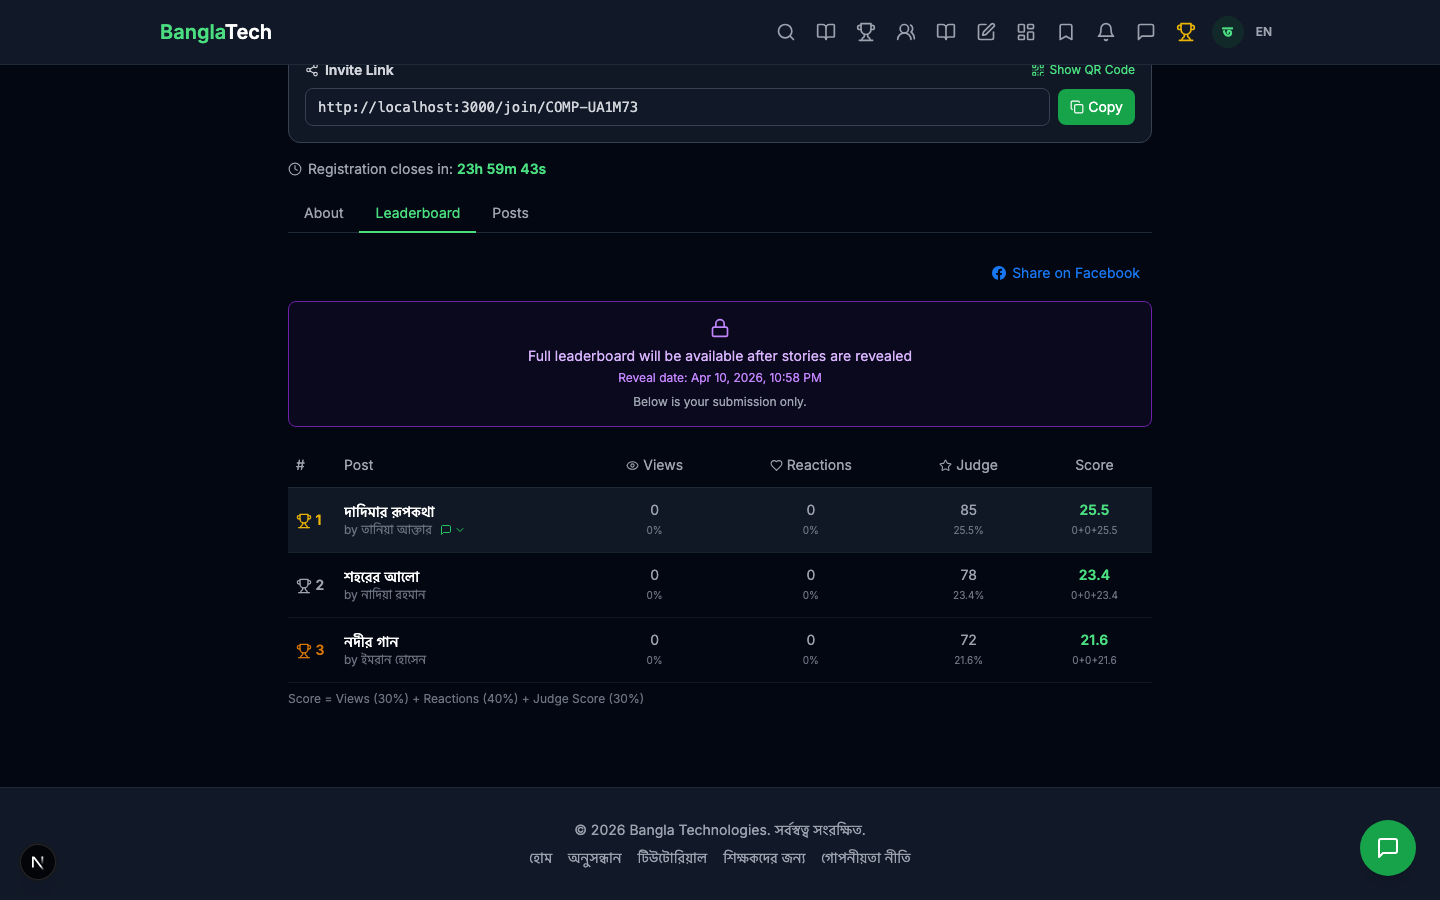Image resolution: width=1440 pixels, height=900 pixels.
Task: Click Share on Facebook
Action: [x=1065, y=273]
